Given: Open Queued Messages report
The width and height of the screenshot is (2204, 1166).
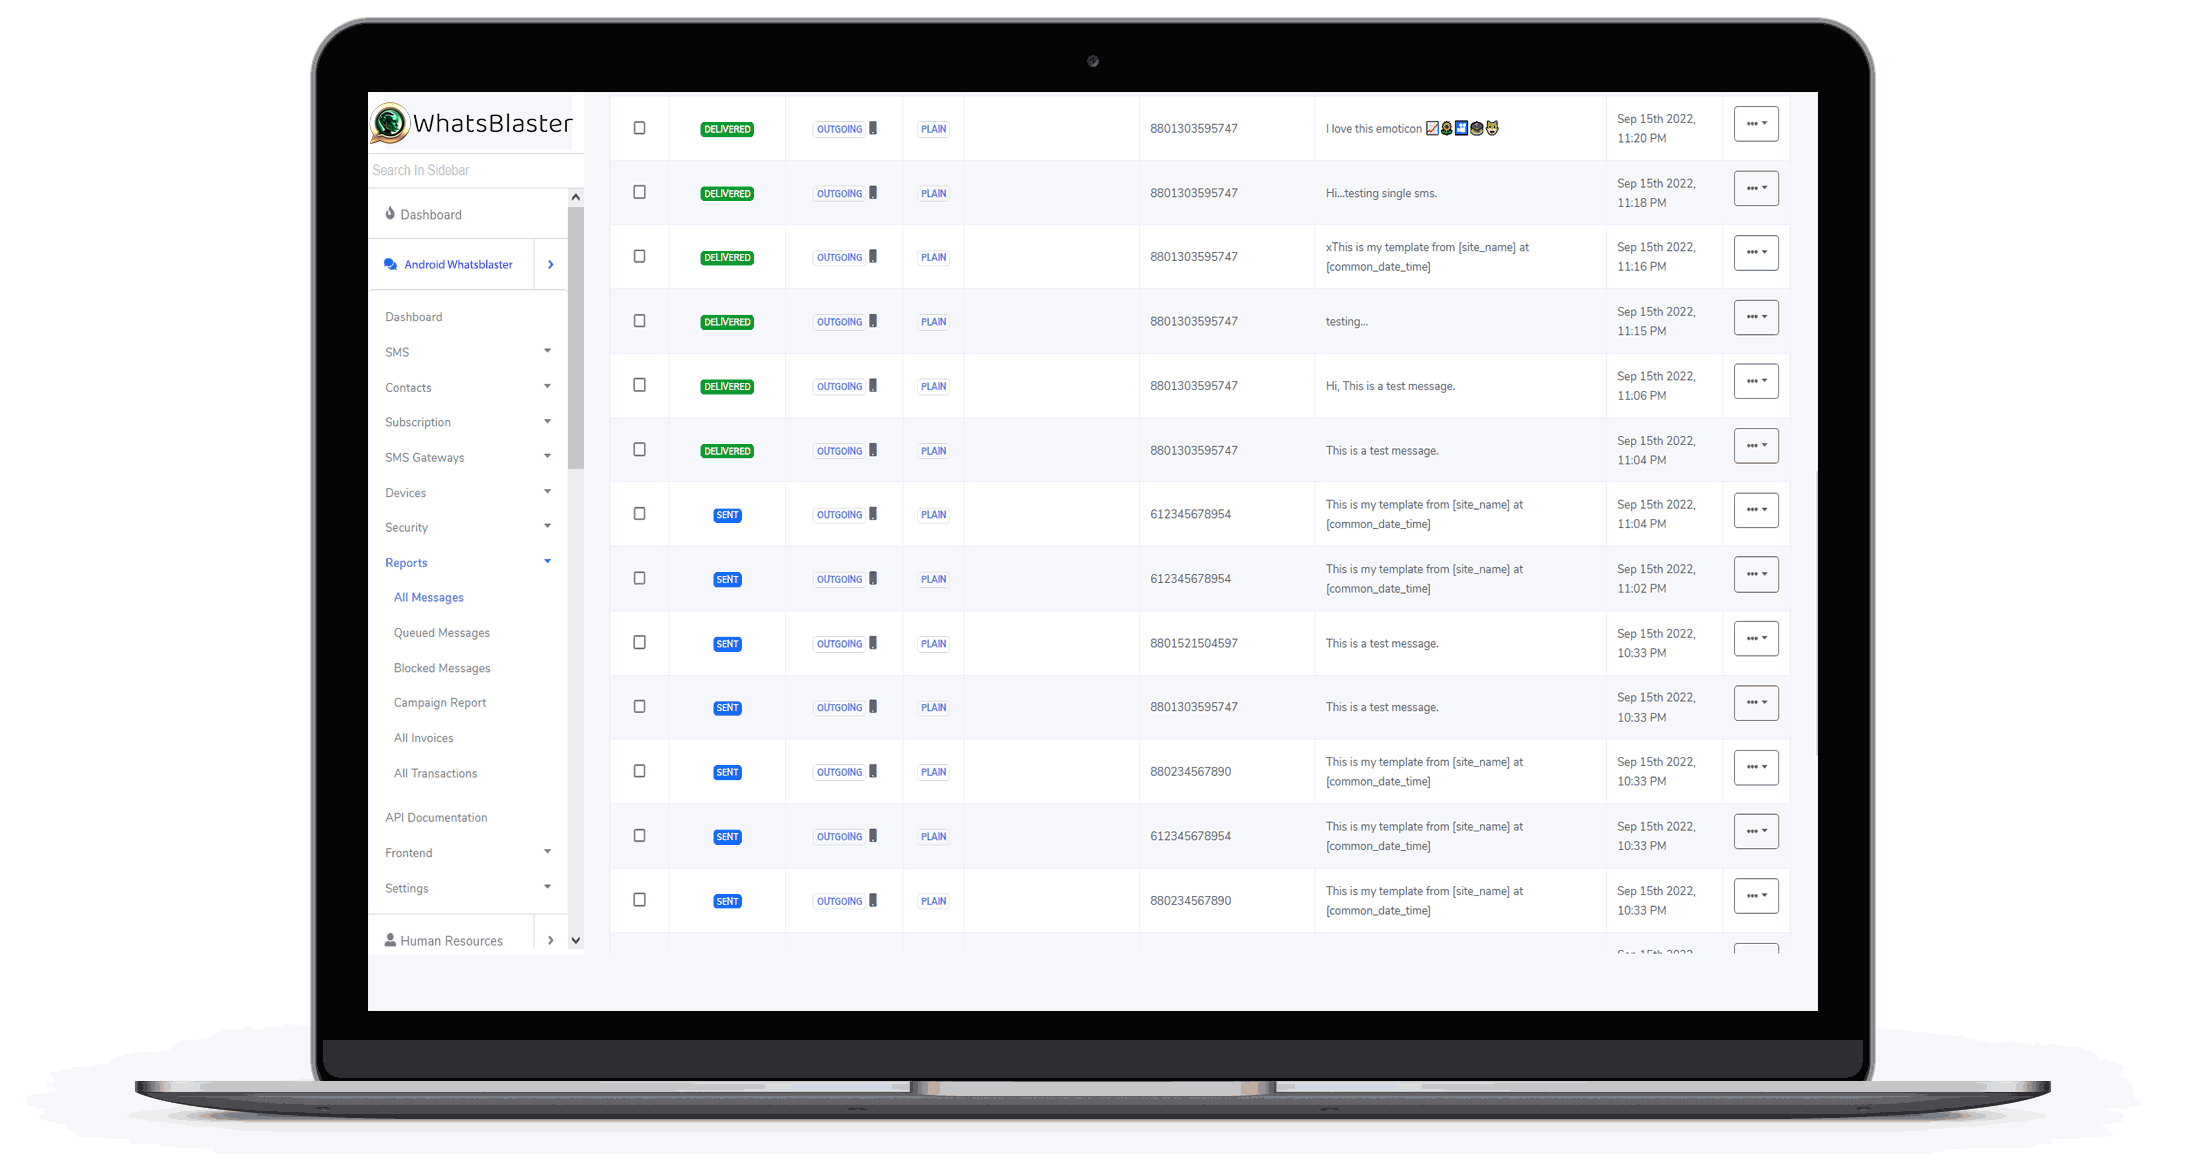Looking at the screenshot, I should (x=441, y=633).
